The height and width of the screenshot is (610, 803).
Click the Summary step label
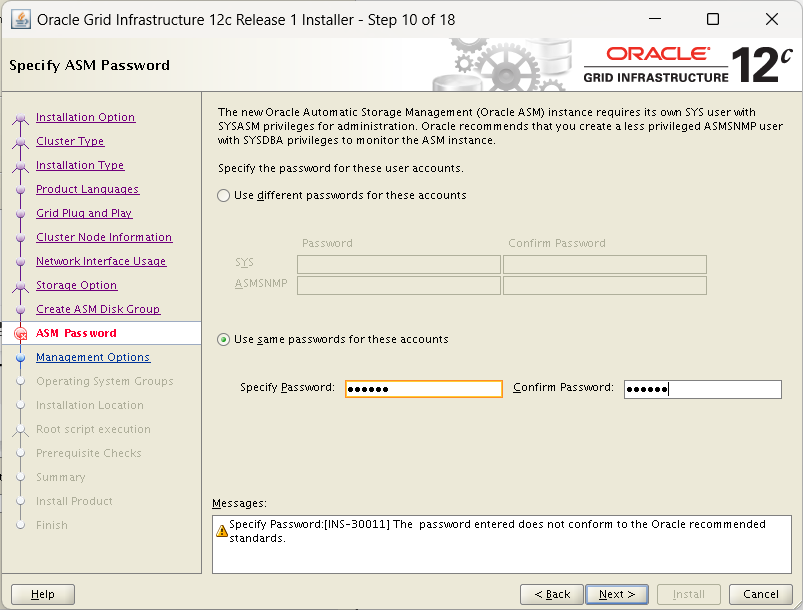[x=60, y=477]
